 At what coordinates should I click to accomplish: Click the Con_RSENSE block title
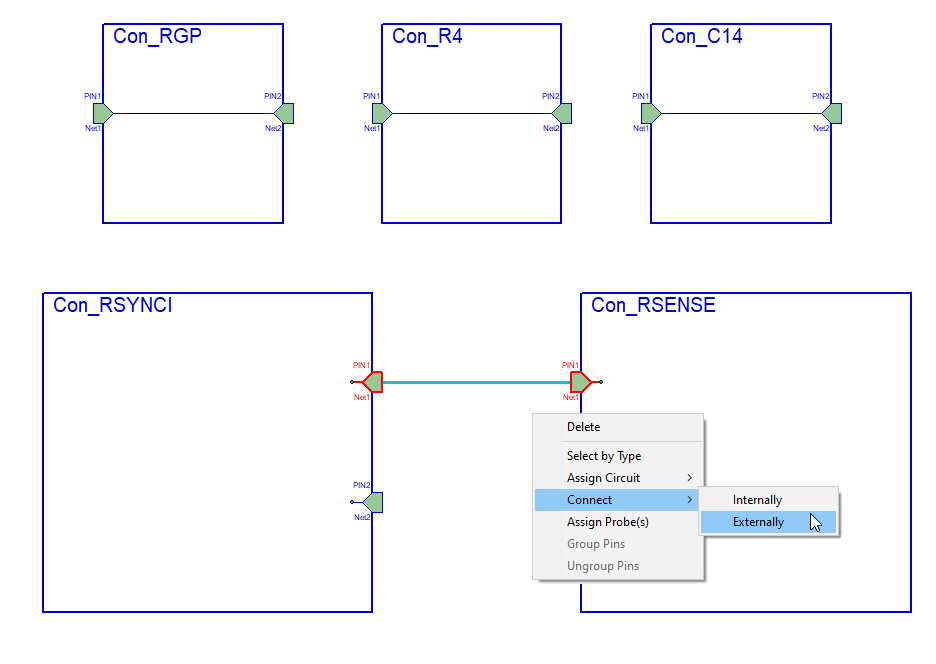click(x=653, y=305)
